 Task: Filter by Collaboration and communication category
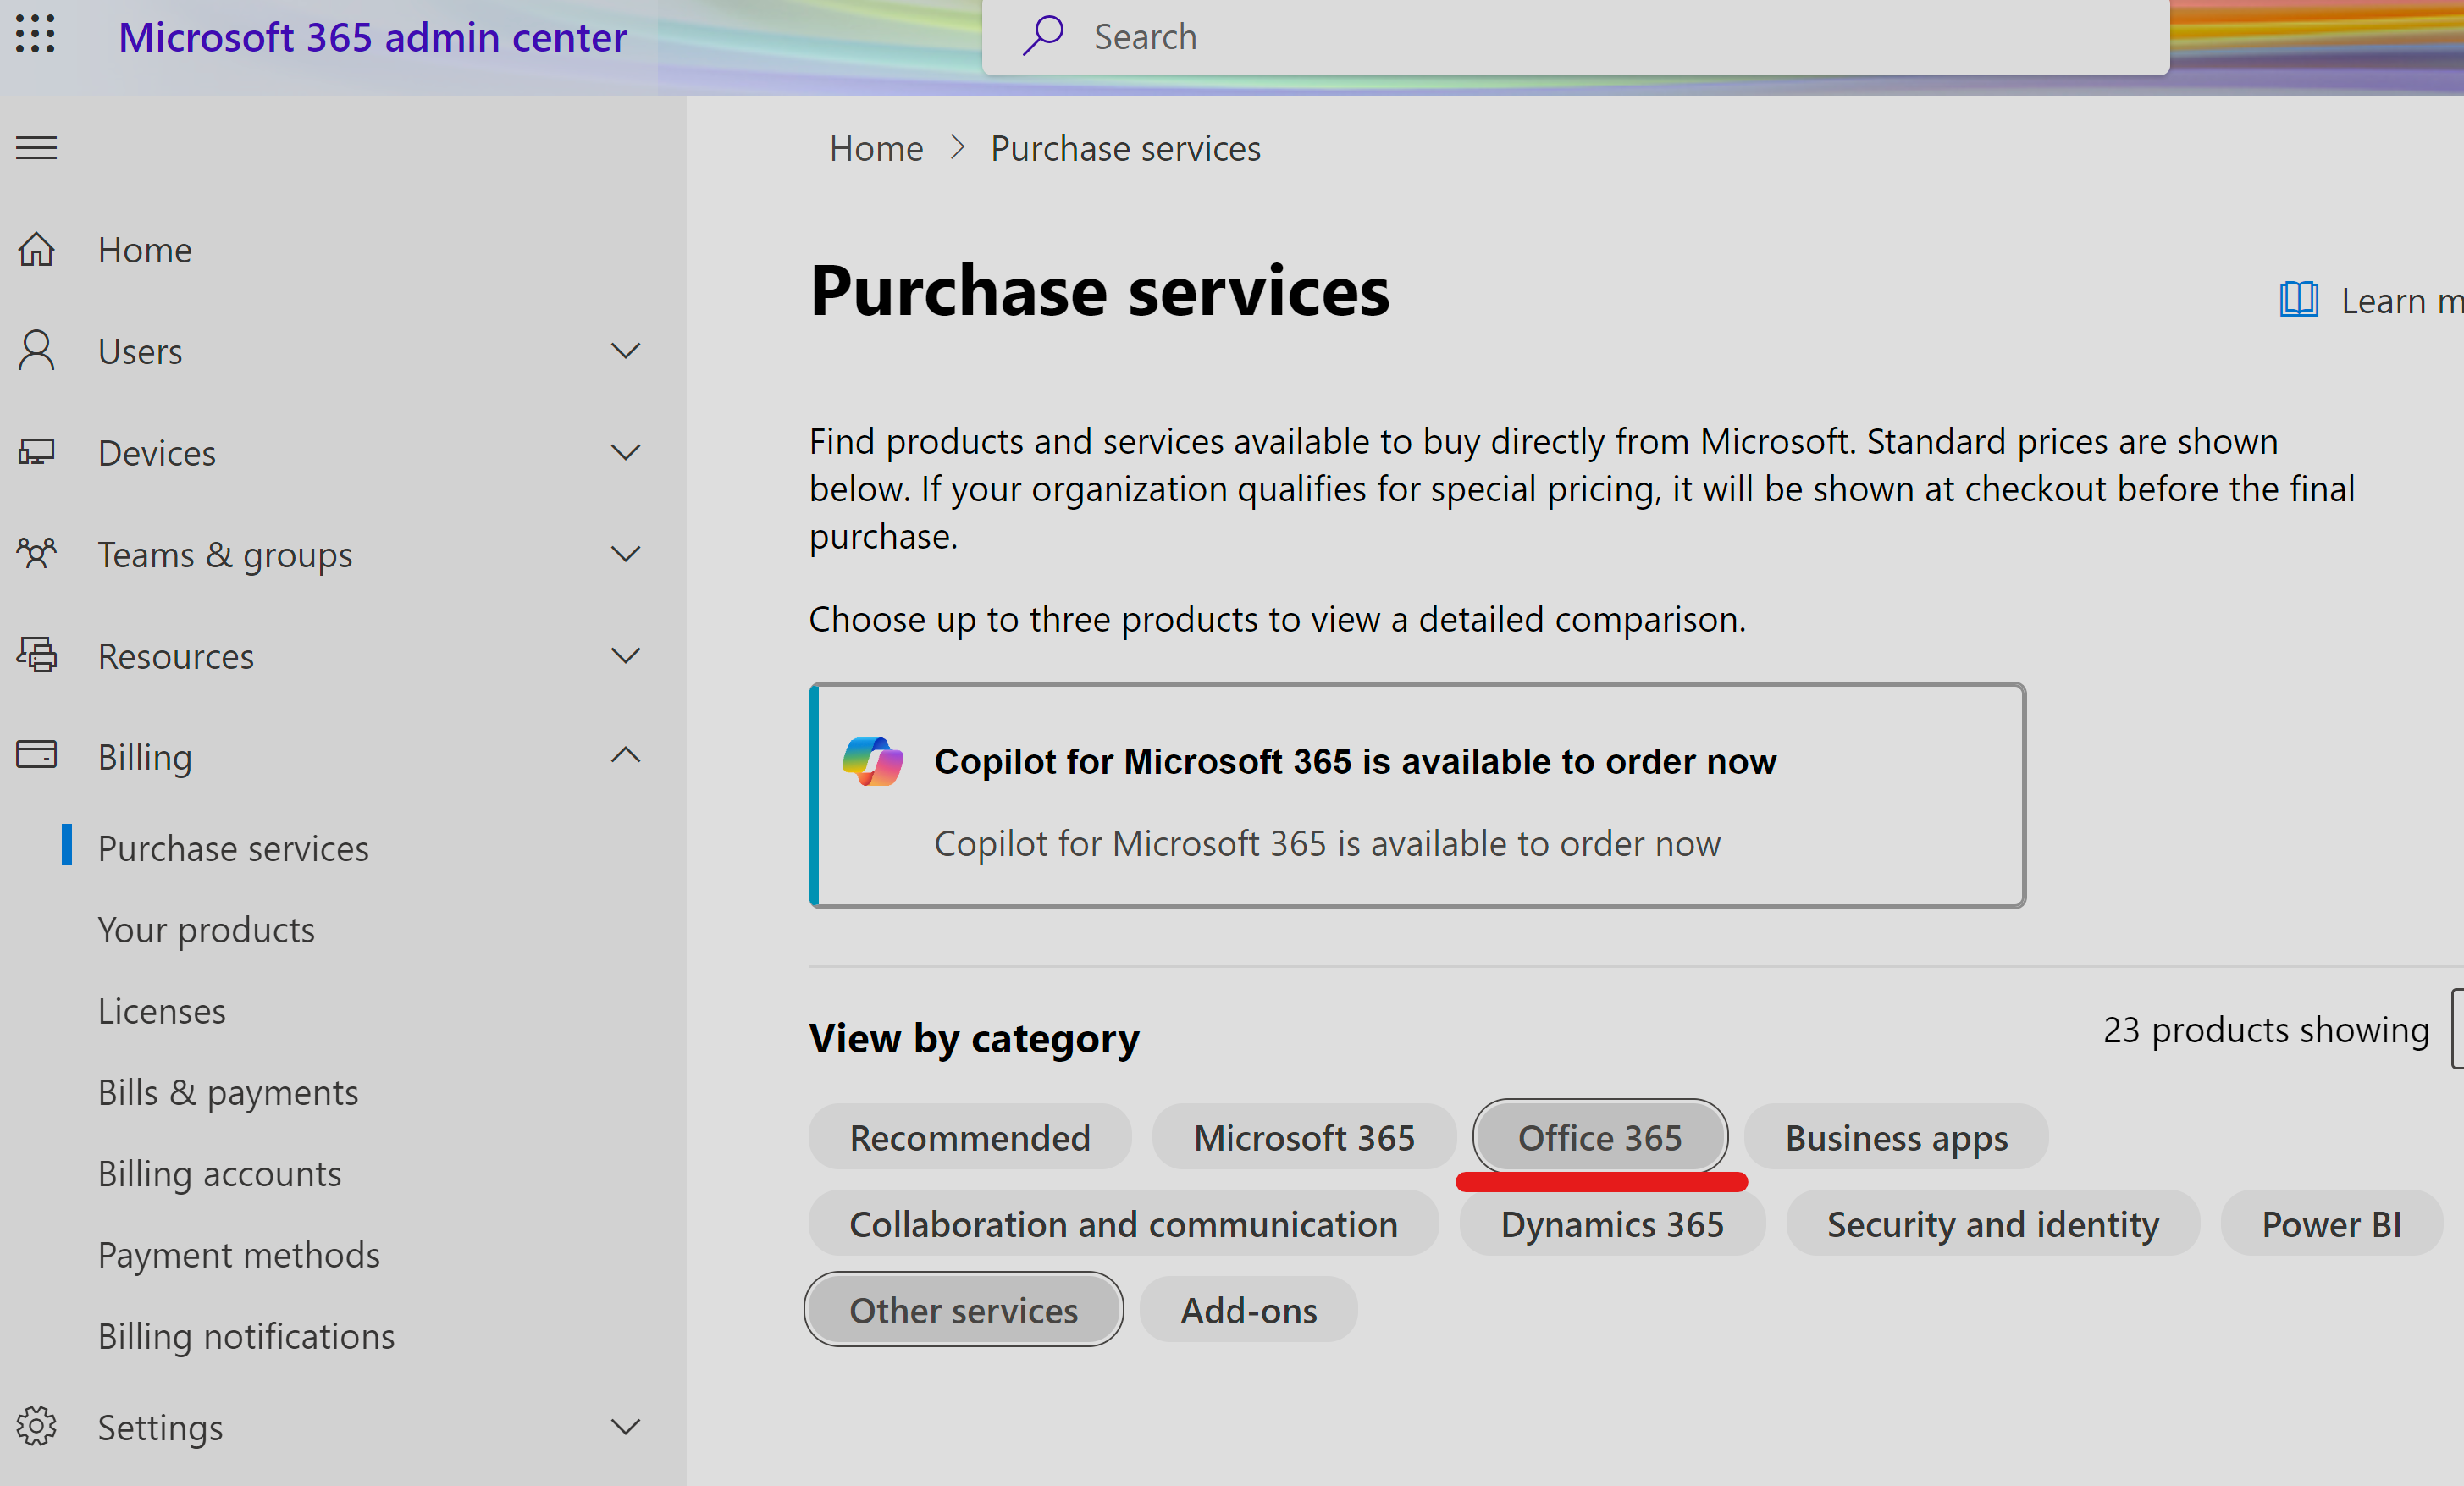point(1123,1223)
